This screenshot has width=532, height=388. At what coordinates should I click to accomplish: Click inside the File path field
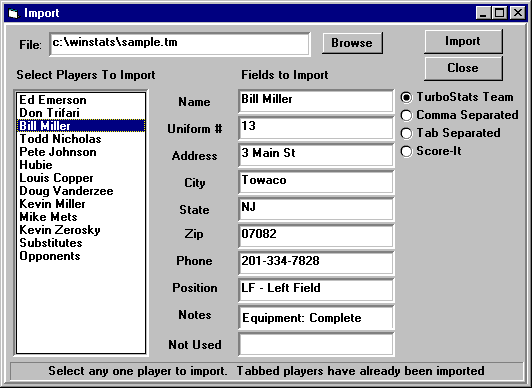(179, 44)
